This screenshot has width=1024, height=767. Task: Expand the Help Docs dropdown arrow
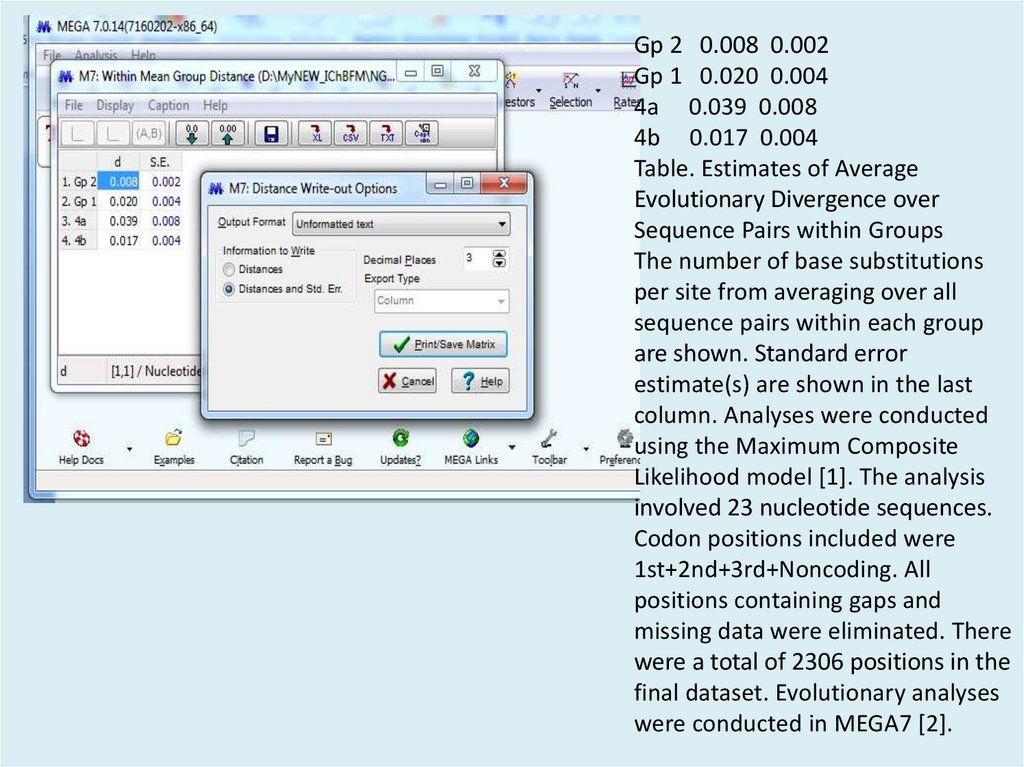pyautogui.click(x=129, y=448)
